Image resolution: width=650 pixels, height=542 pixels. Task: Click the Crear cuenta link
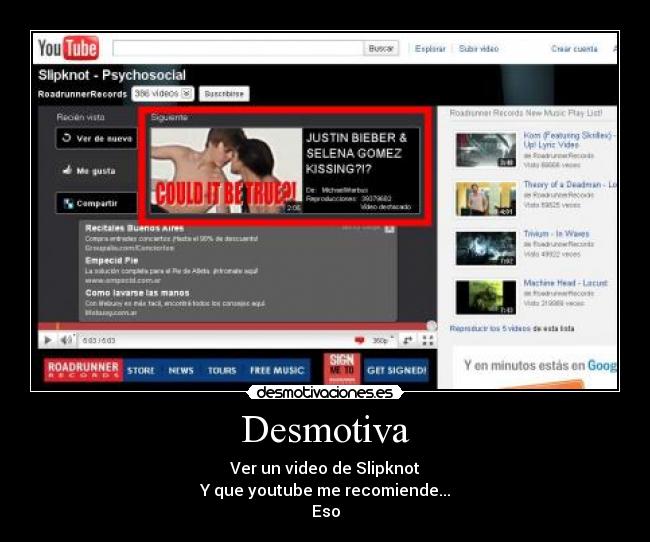pyautogui.click(x=574, y=49)
